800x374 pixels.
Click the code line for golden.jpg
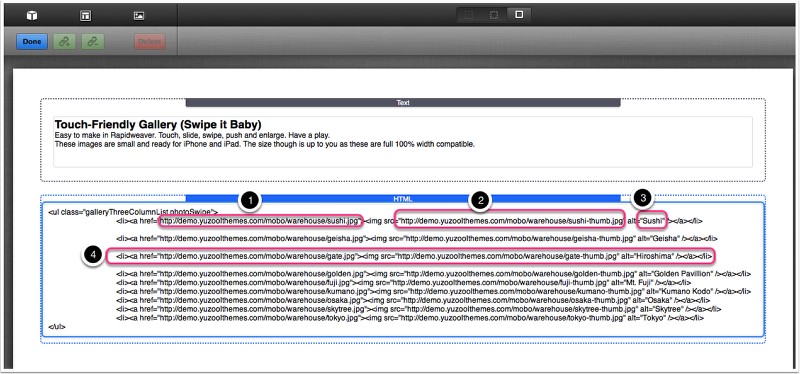click(433, 274)
